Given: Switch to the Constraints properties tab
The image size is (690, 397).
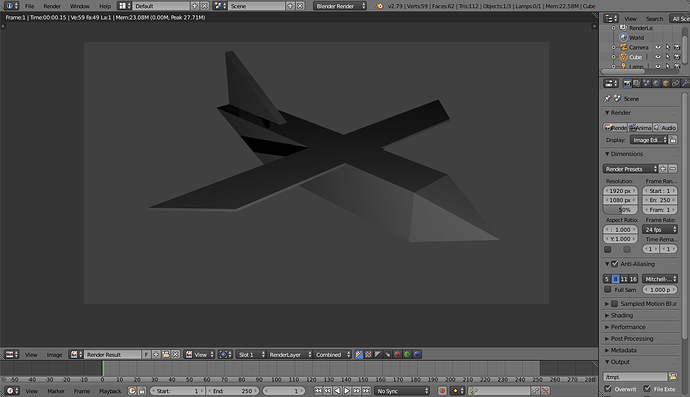Looking at the screenshot, I should (675, 83).
